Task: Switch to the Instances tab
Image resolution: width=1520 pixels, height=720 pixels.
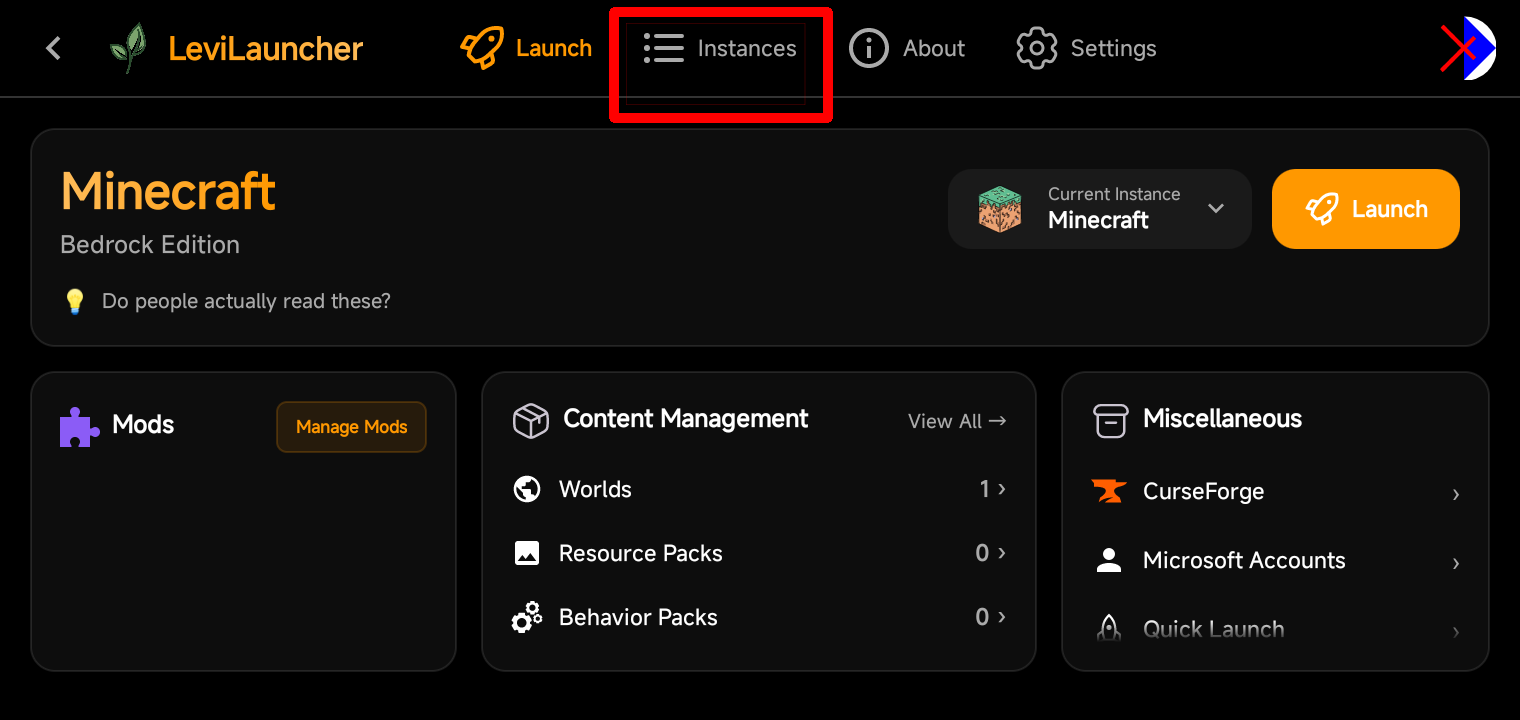Action: point(720,48)
